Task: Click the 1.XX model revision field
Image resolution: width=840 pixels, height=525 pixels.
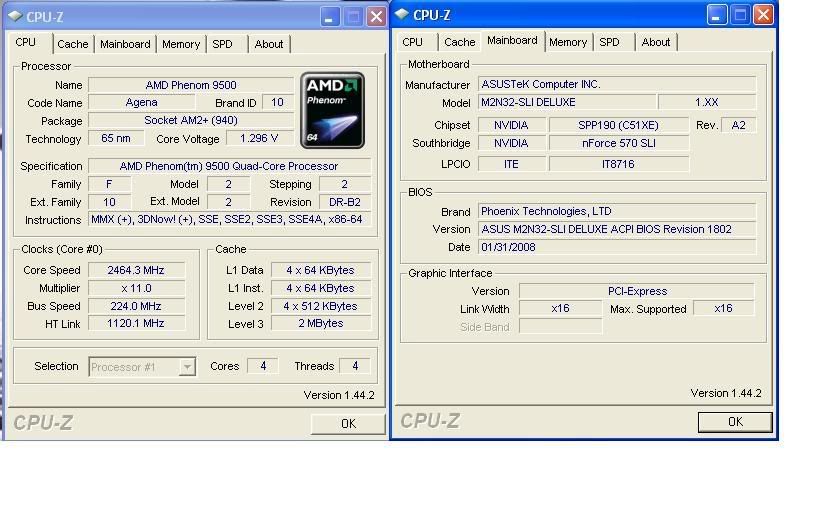Action: click(x=707, y=102)
